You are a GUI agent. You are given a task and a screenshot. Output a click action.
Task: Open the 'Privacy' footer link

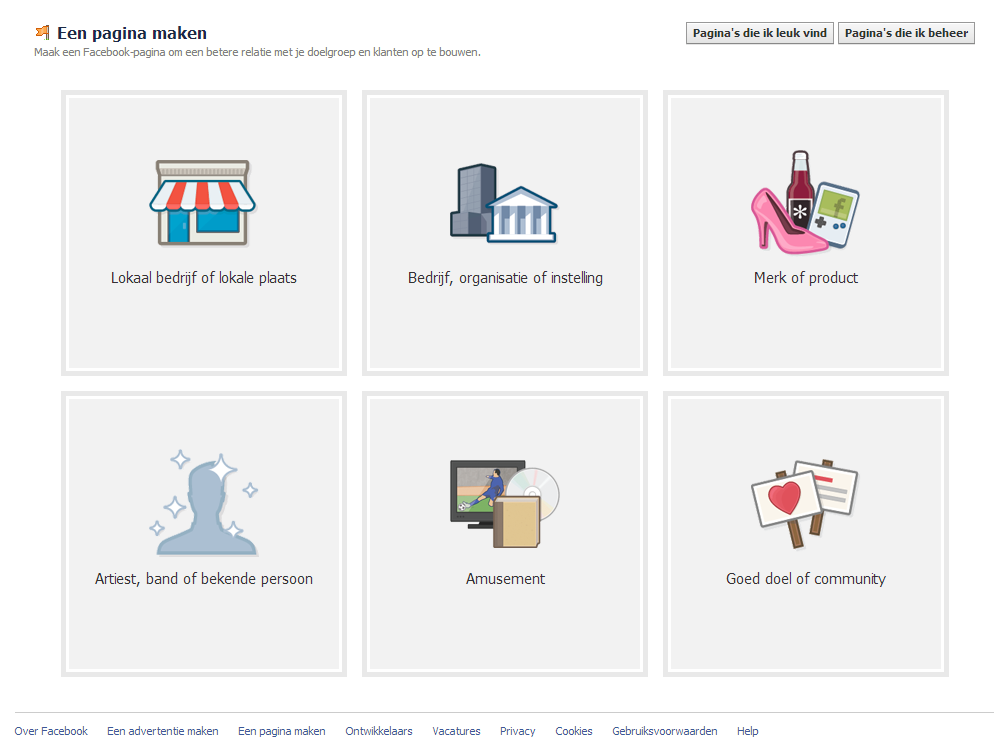pos(518,731)
